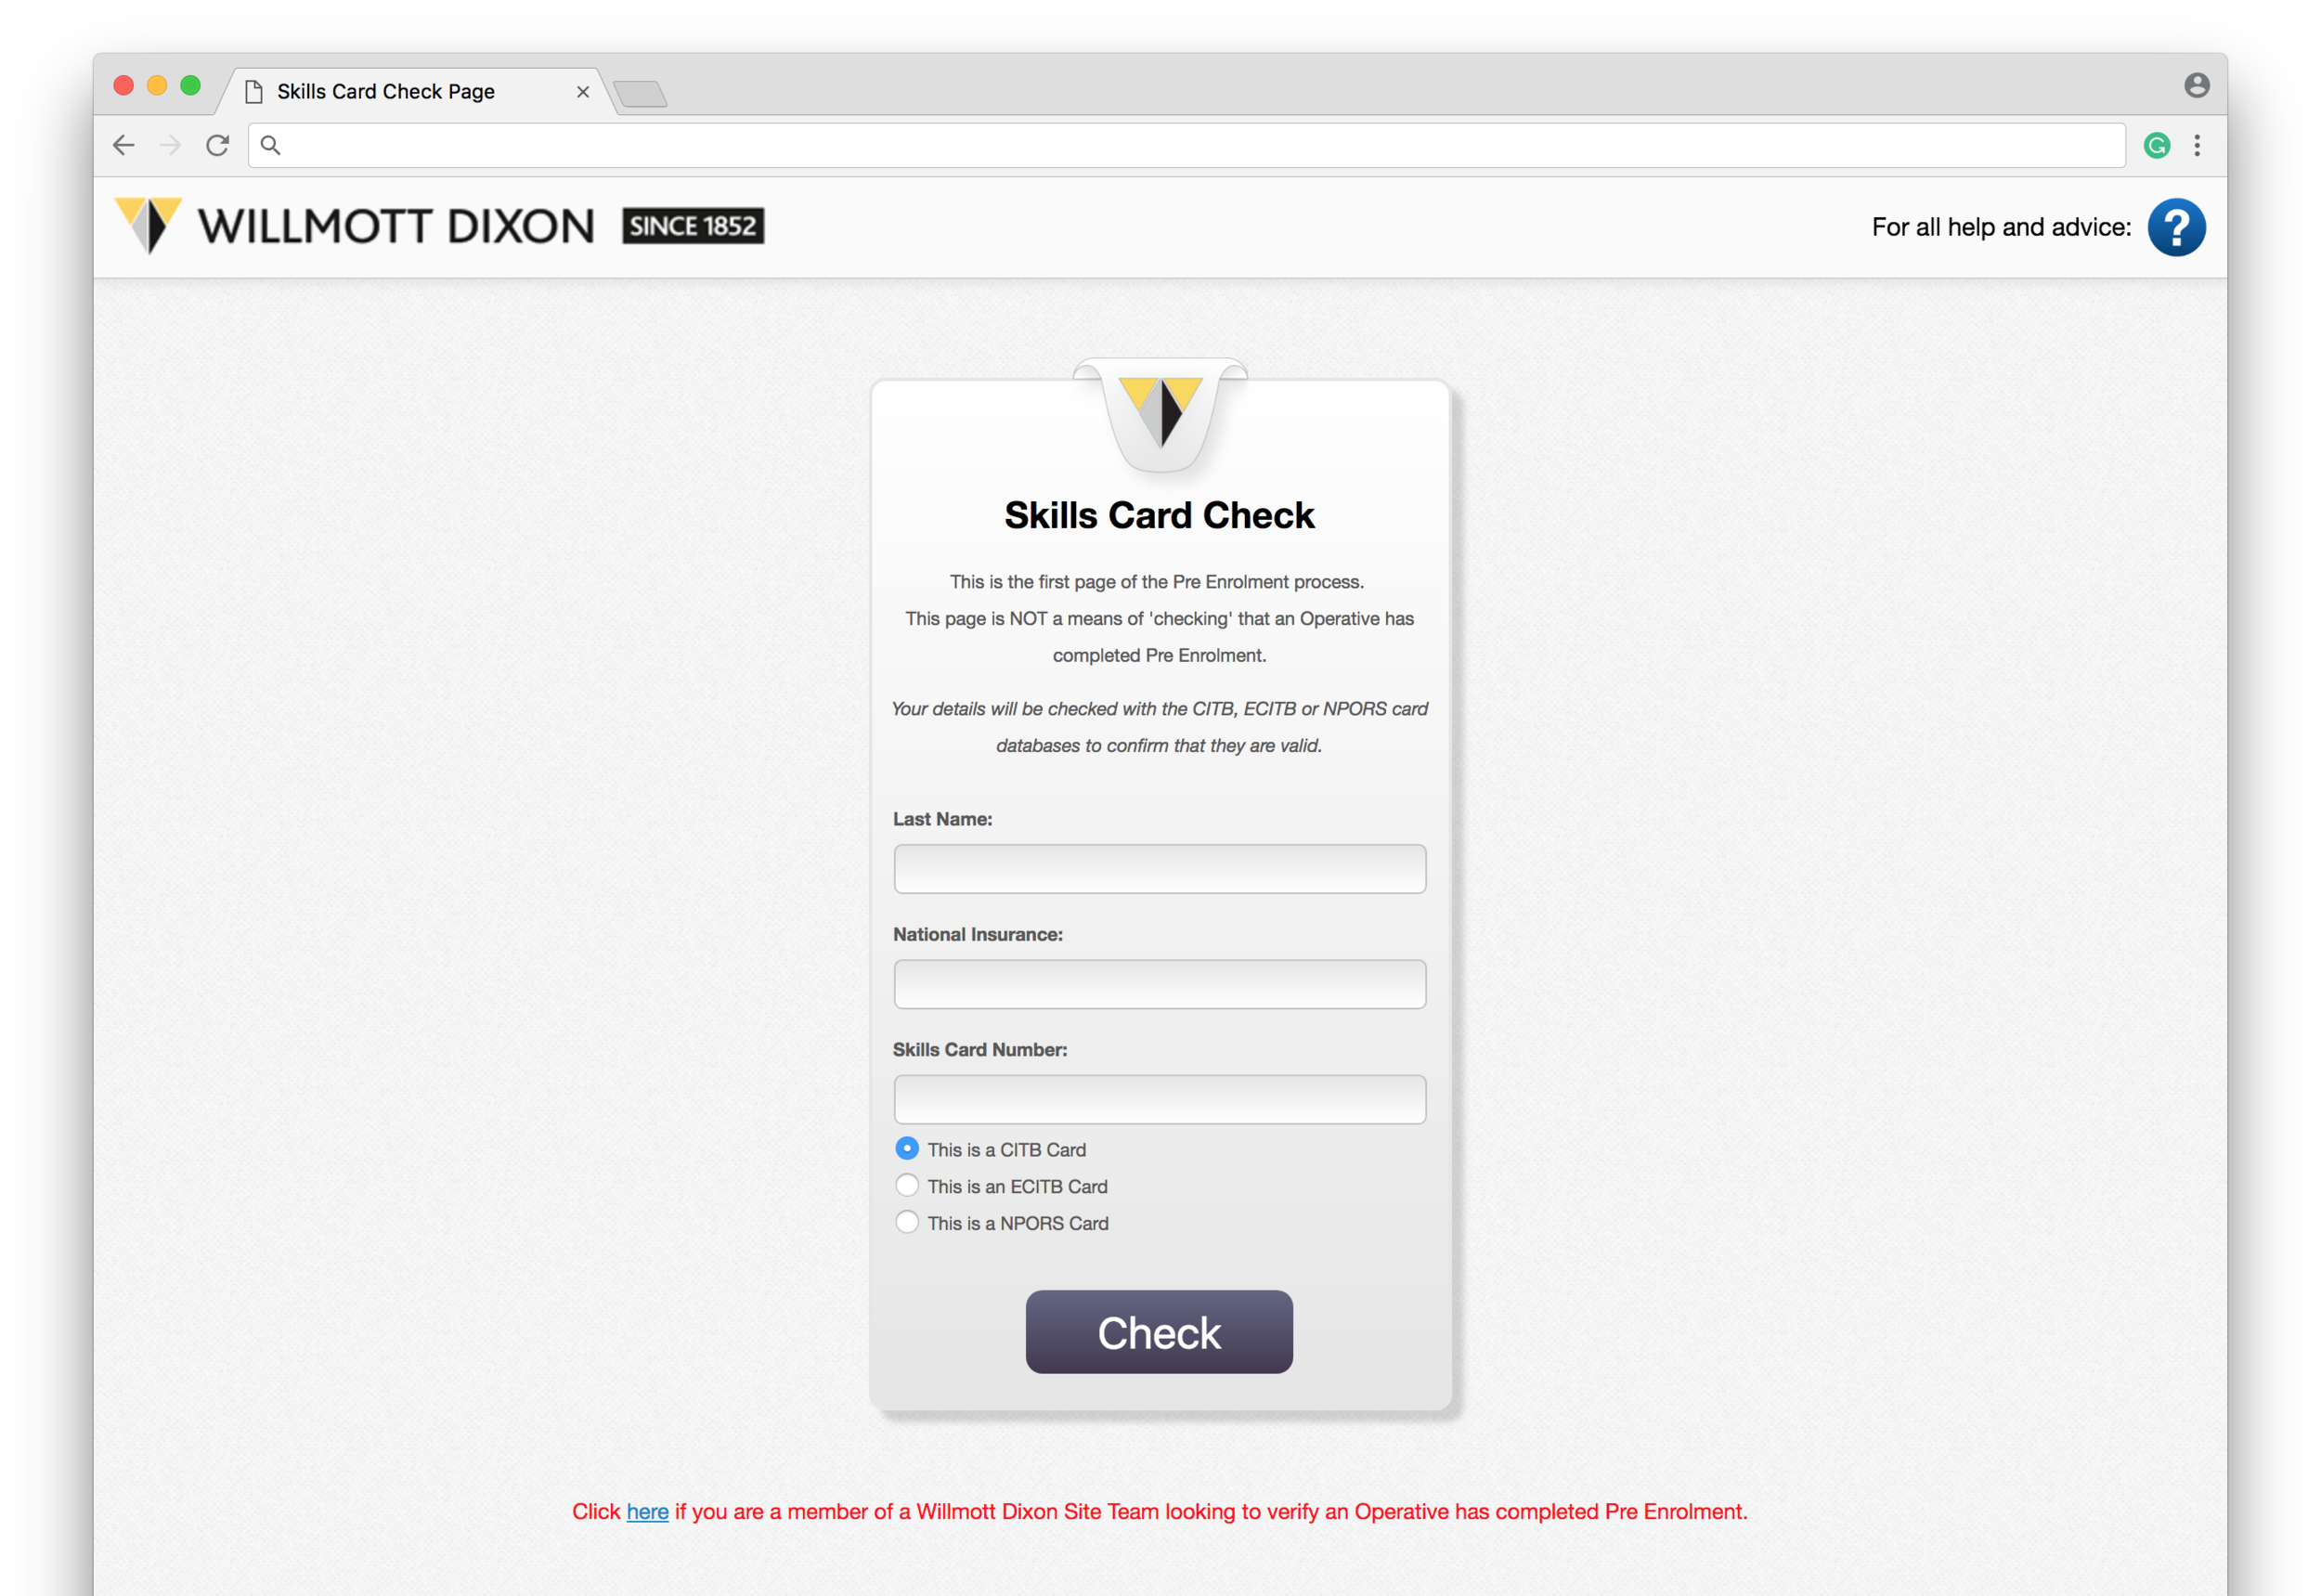Click the Skills Card Number input field
Viewport: 2321px width, 1596px height.
click(1159, 1100)
